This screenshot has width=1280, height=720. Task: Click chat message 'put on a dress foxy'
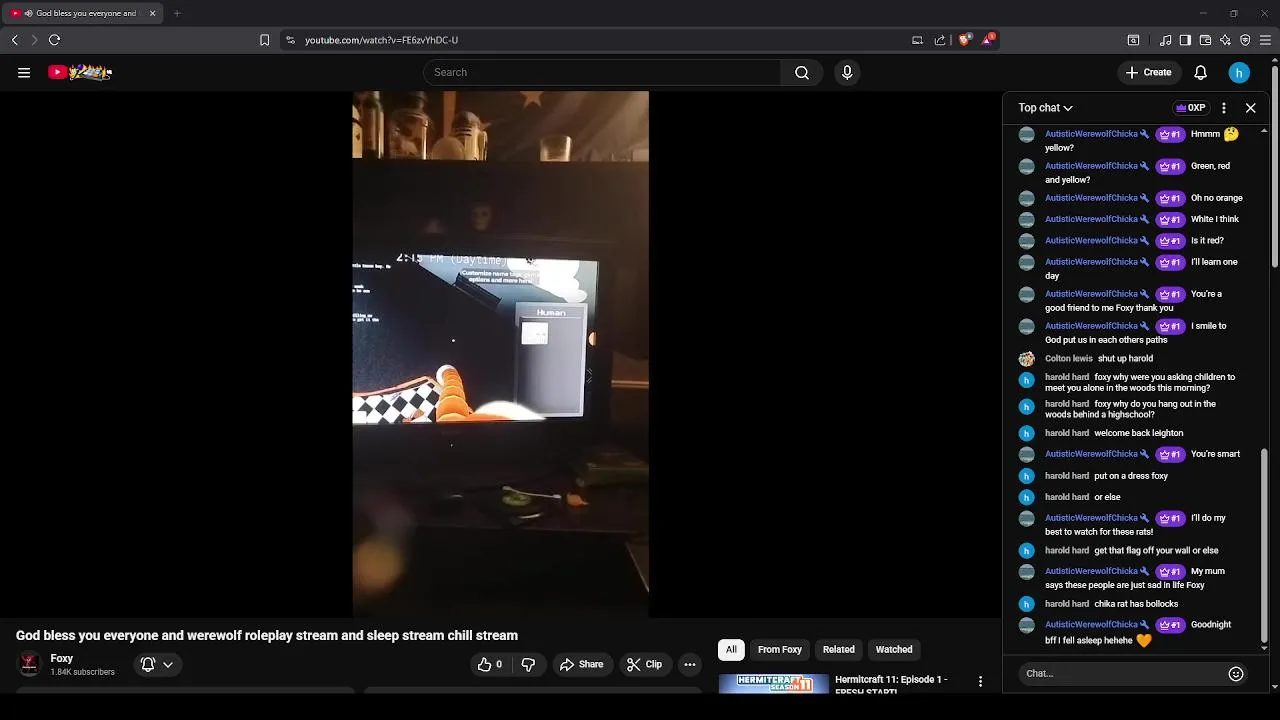[x=1131, y=476]
